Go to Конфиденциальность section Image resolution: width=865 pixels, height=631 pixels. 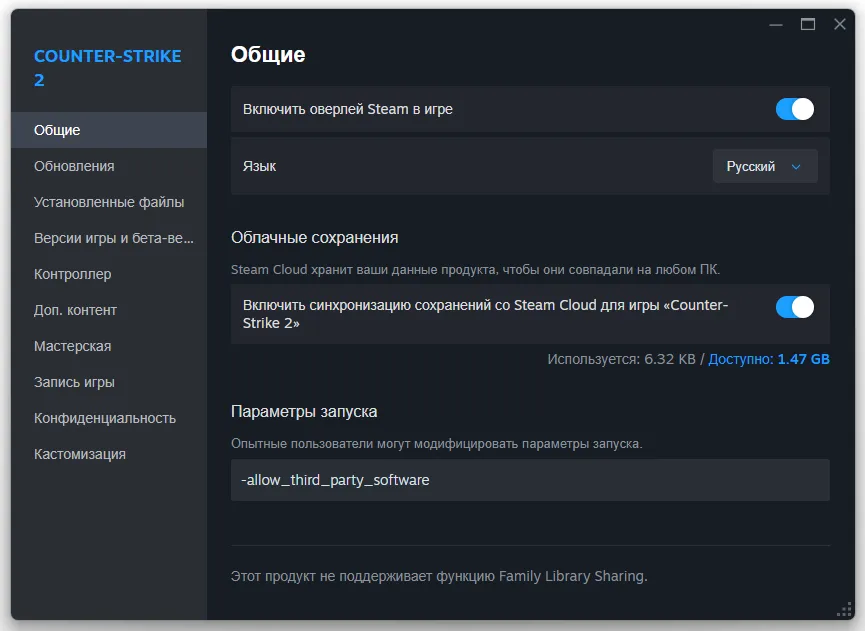coord(109,418)
